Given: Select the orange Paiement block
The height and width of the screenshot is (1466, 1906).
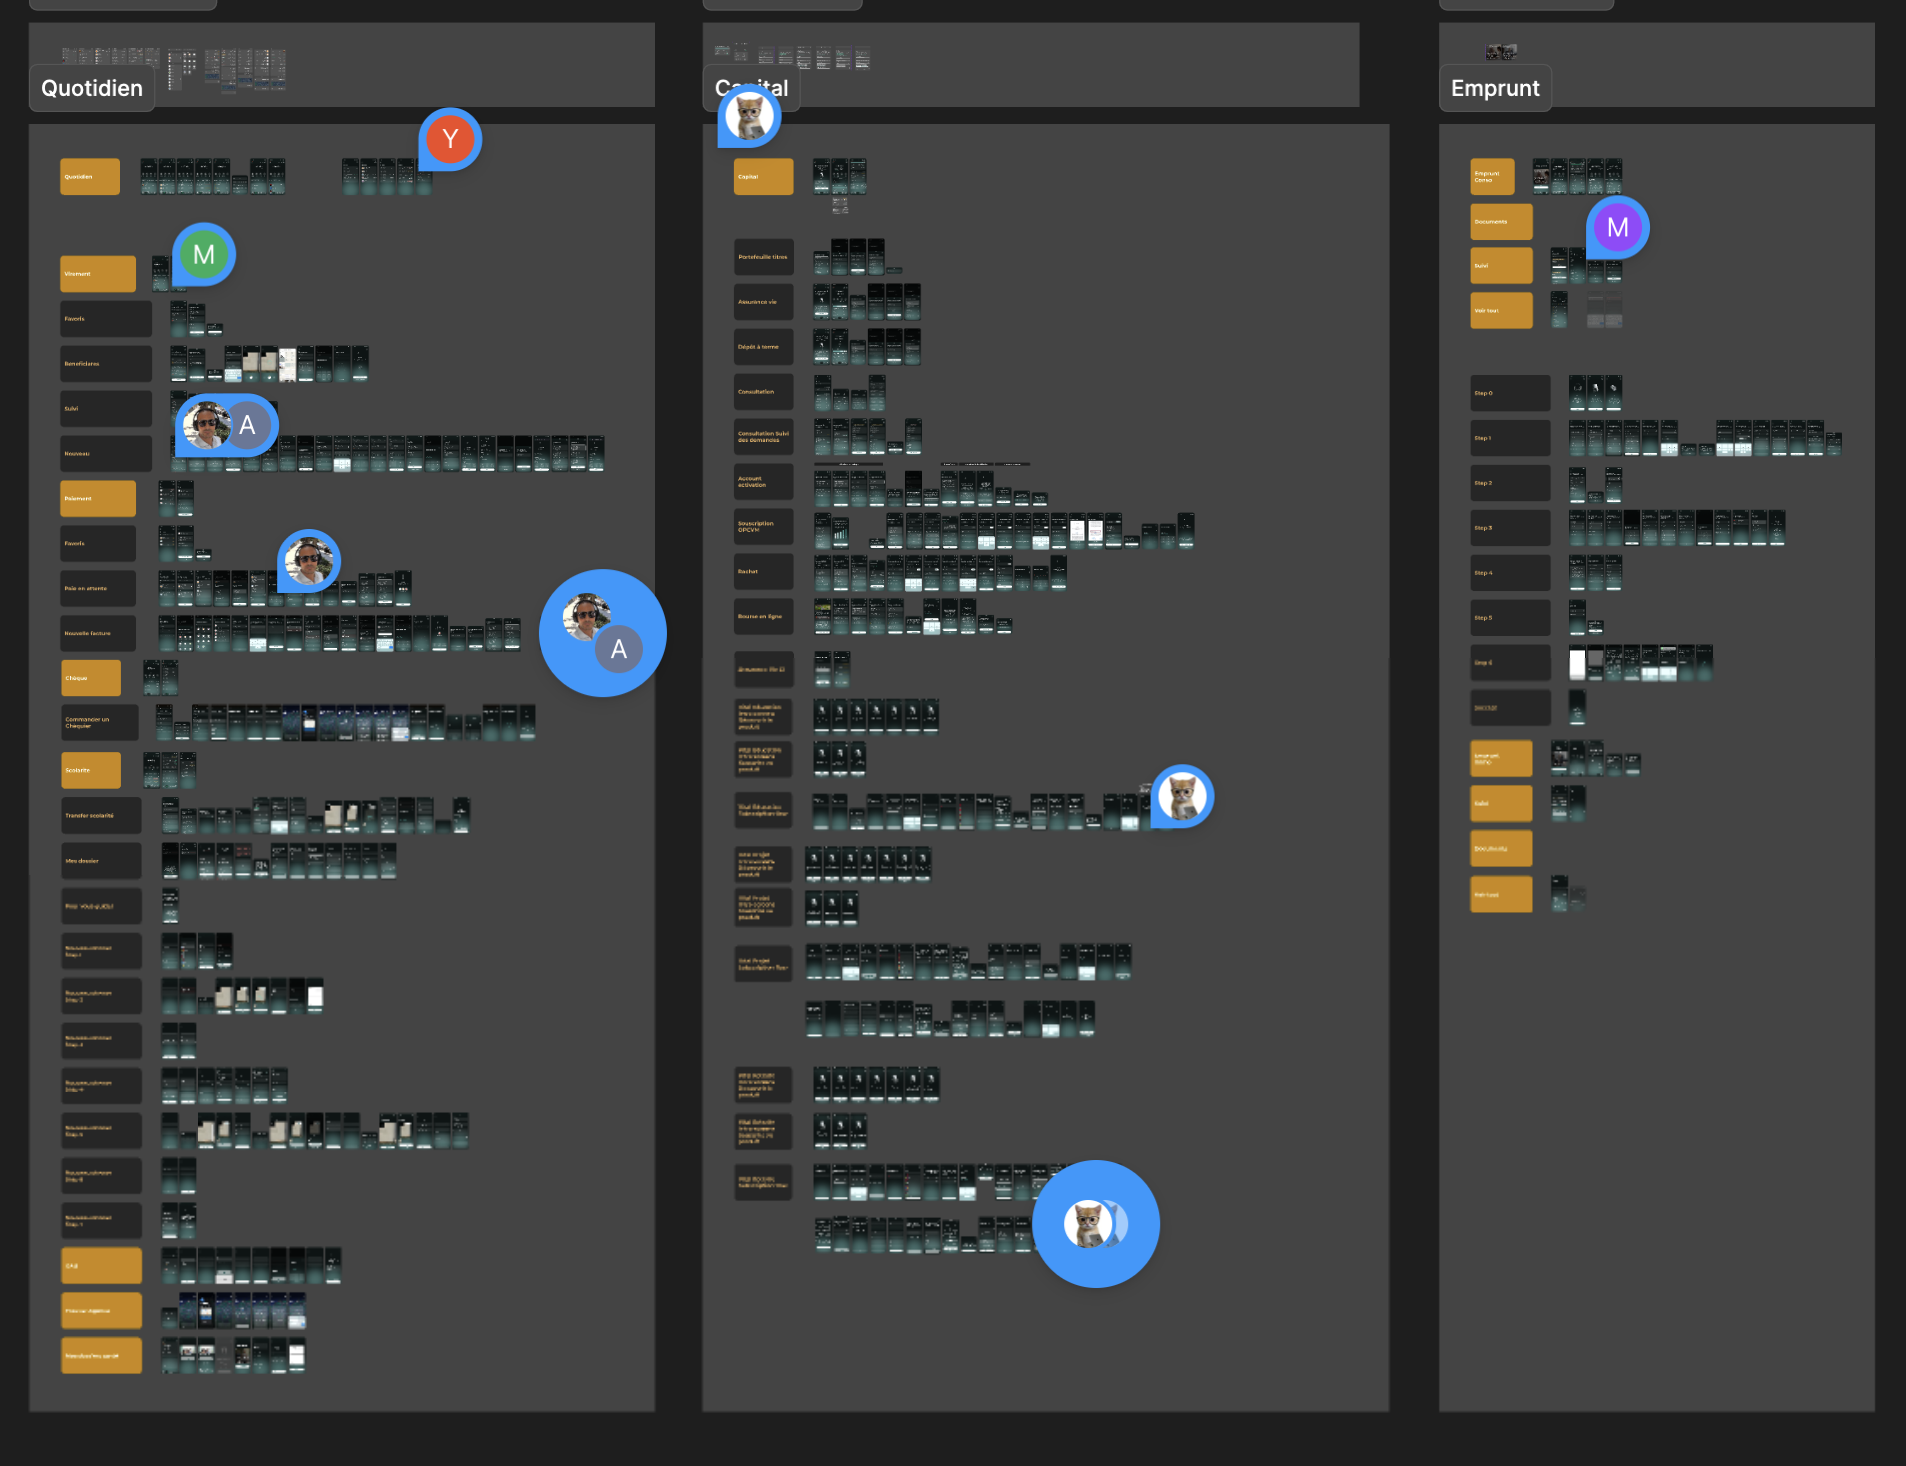Looking at the screenshot, I should click(x=98, y=499).
